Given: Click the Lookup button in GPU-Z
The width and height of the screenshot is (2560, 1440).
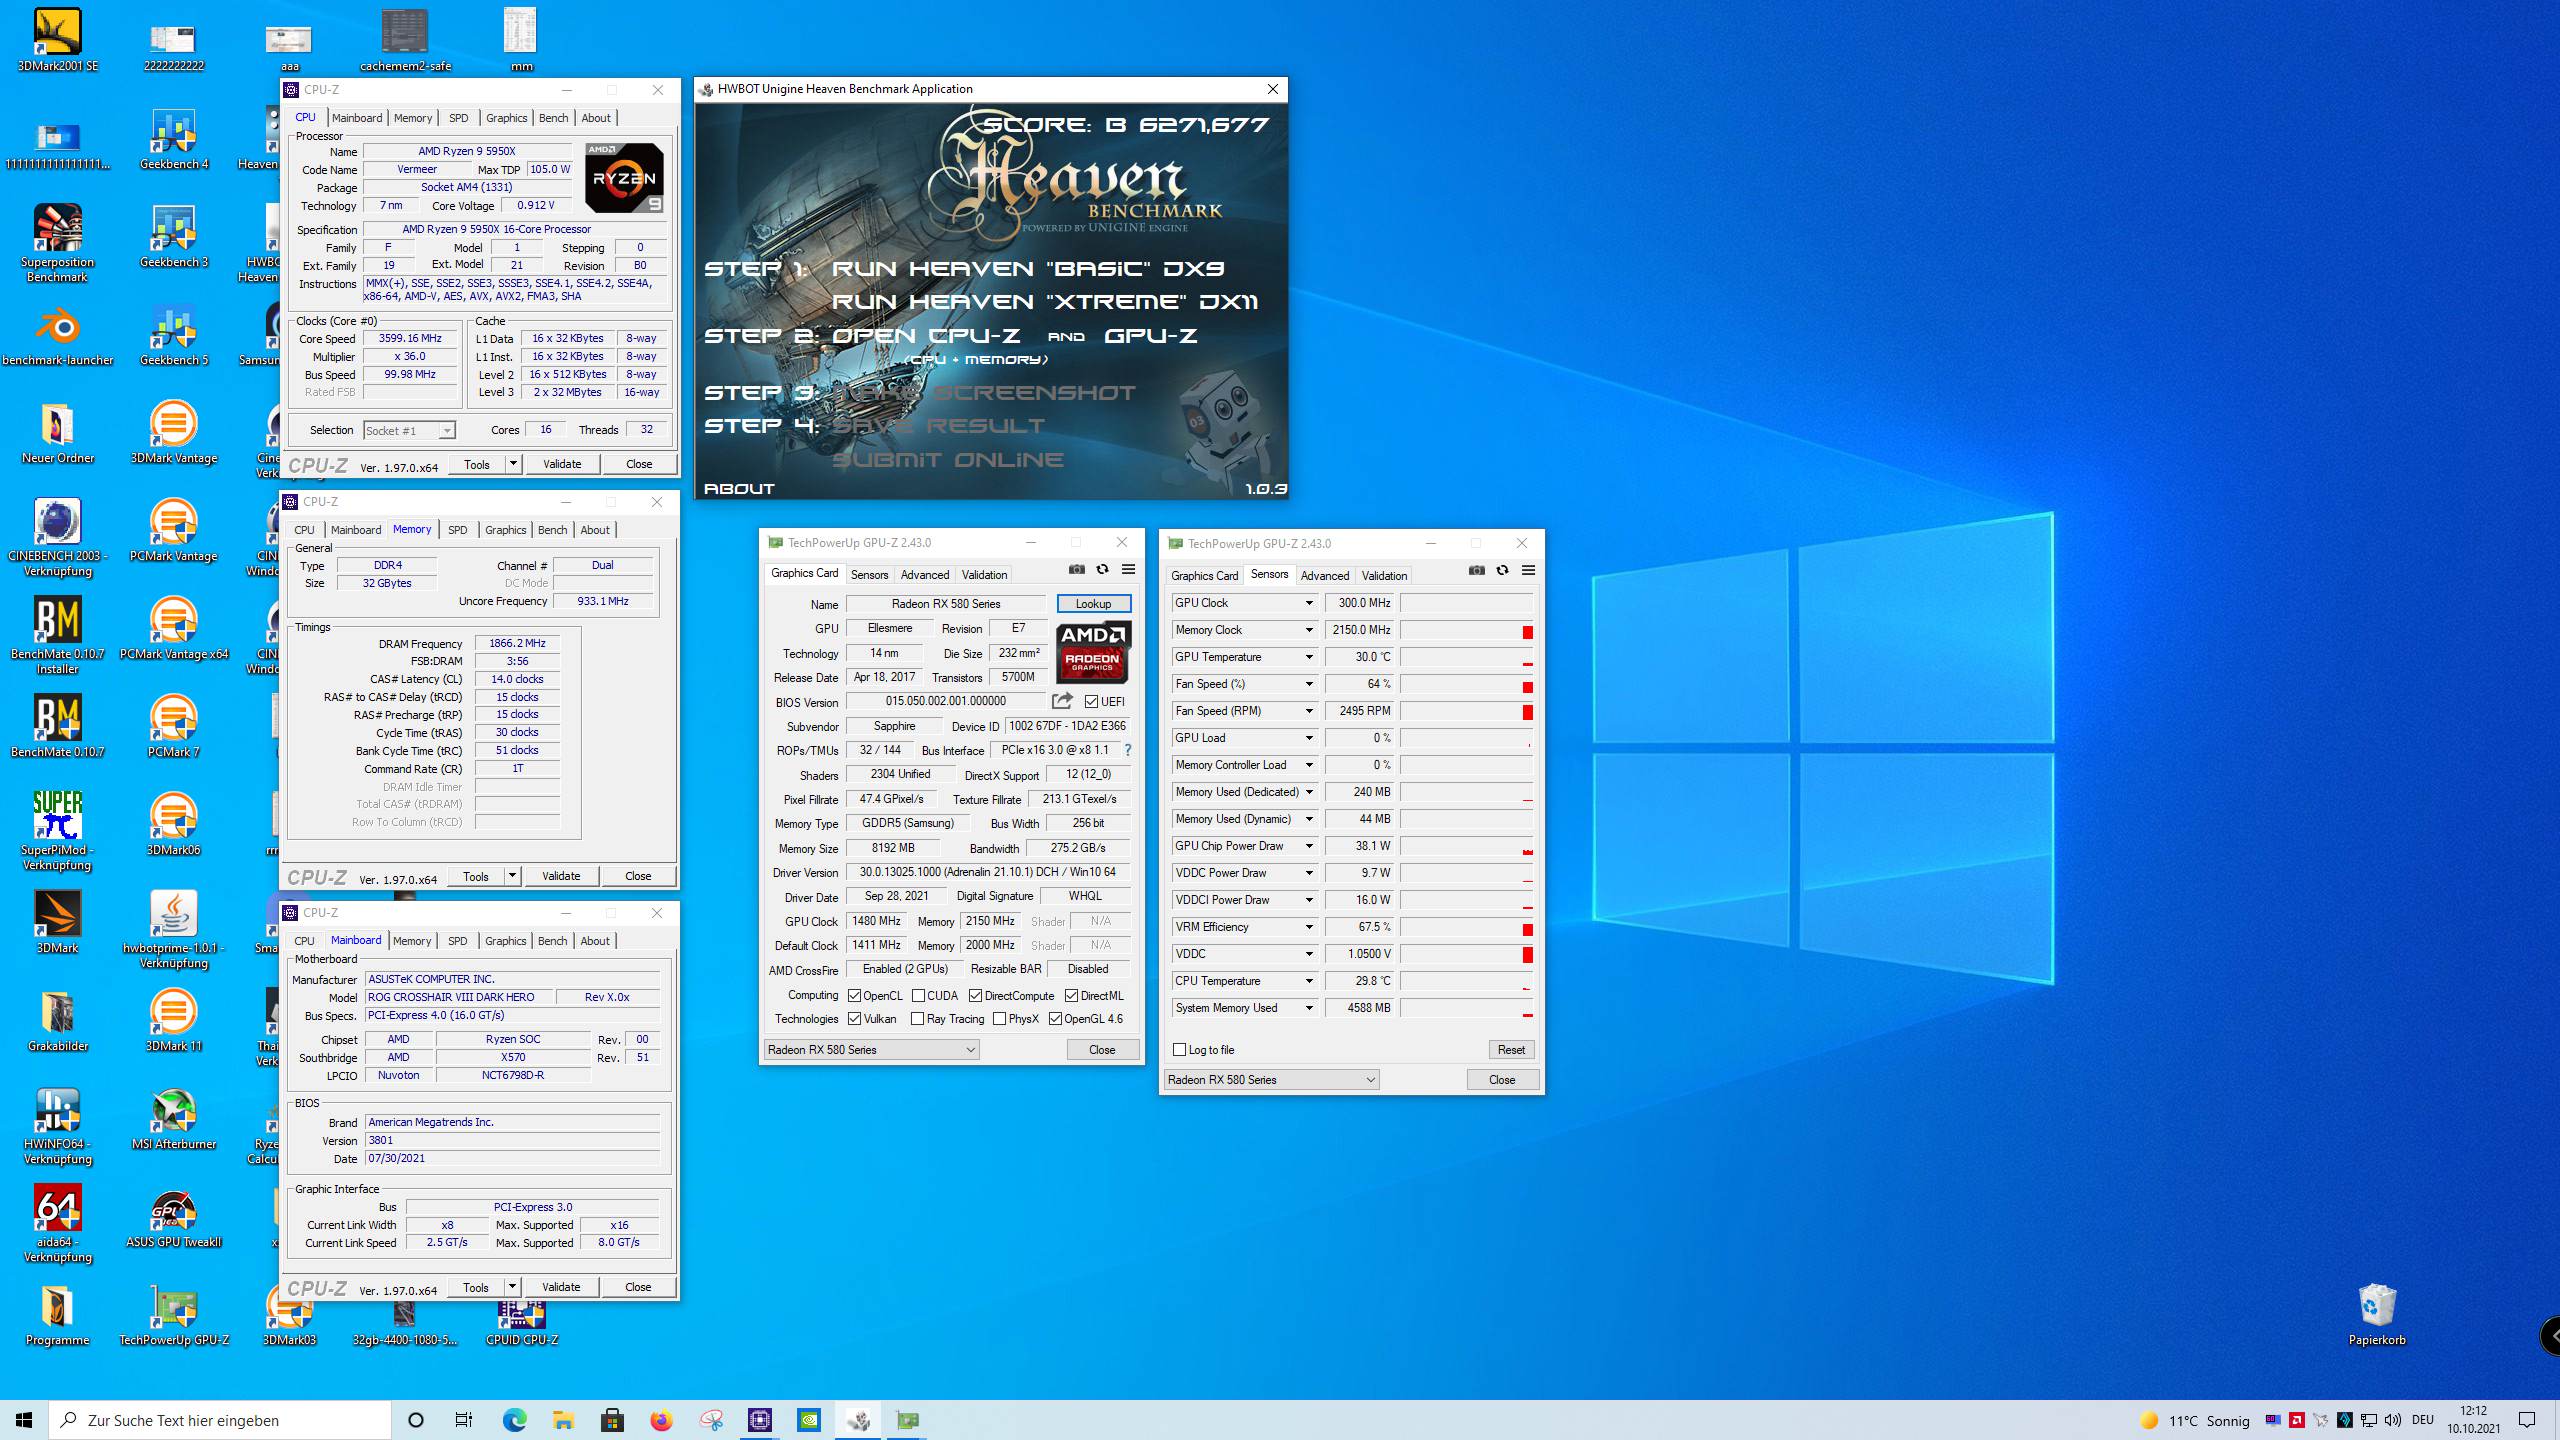Looking at the screenshot, I should 1093,604.
